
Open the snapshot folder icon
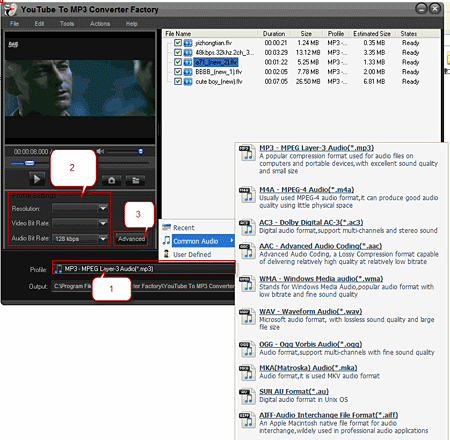pos(135,180)
